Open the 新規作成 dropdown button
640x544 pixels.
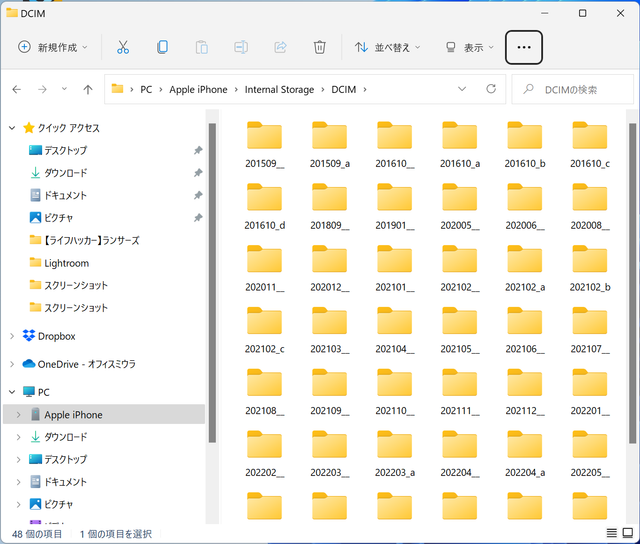(53, 47)
